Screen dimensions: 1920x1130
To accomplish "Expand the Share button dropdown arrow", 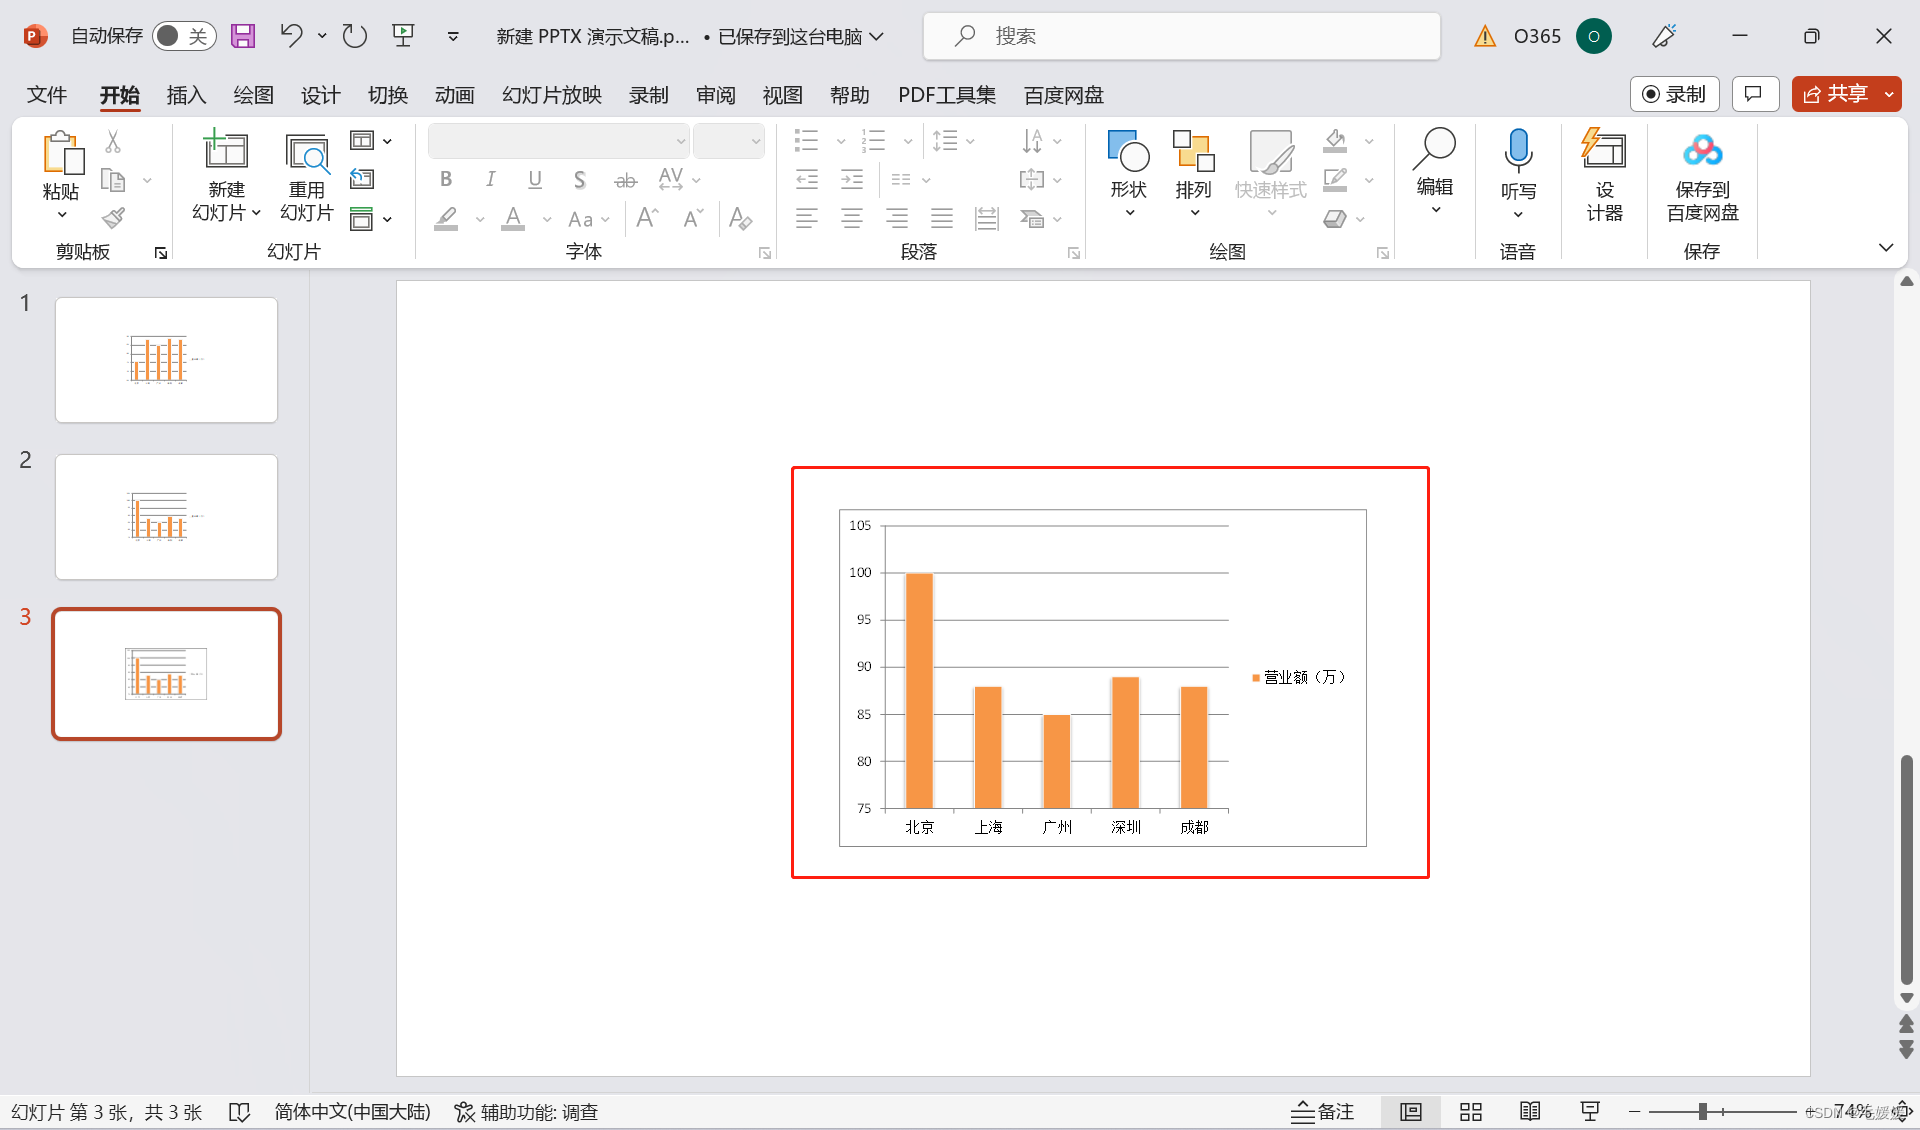I will click(1889, 94).
